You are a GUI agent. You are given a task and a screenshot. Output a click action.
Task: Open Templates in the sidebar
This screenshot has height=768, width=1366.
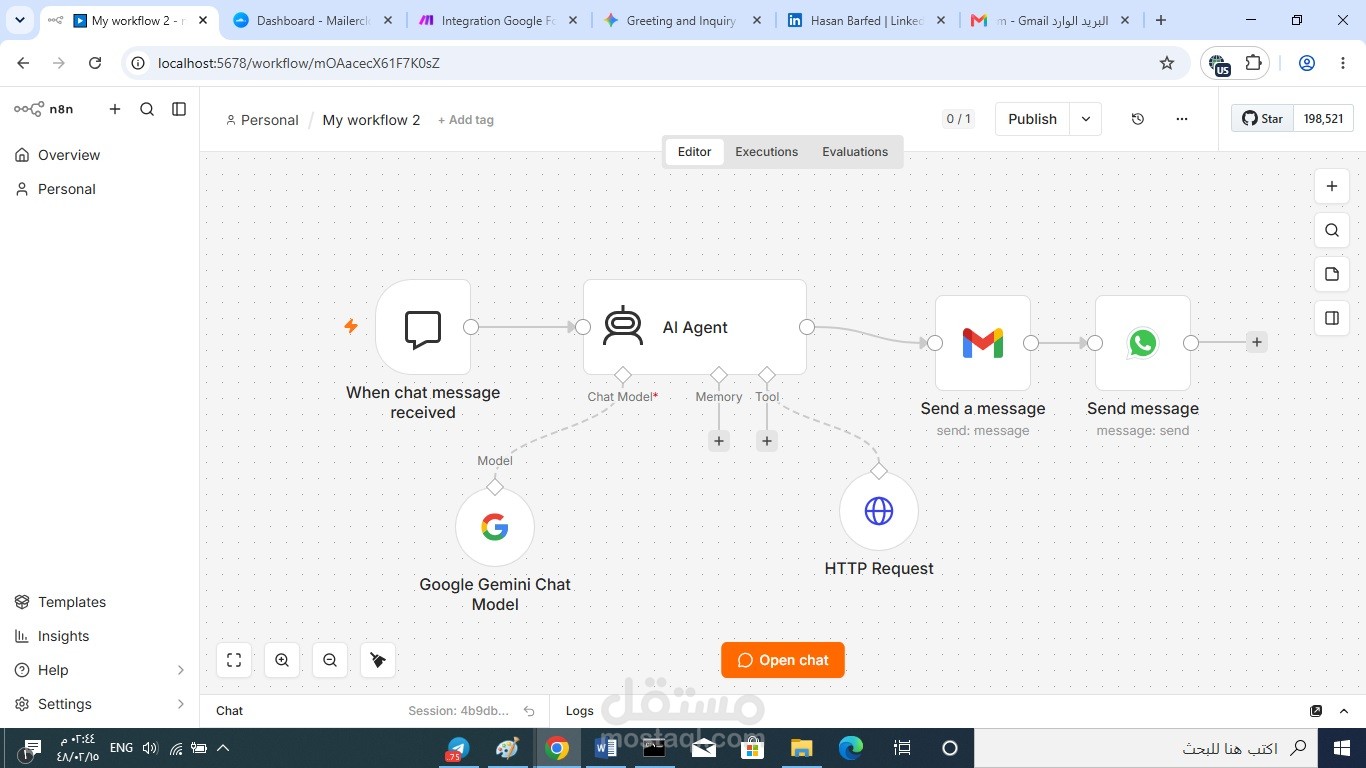[x=100, y=602]
